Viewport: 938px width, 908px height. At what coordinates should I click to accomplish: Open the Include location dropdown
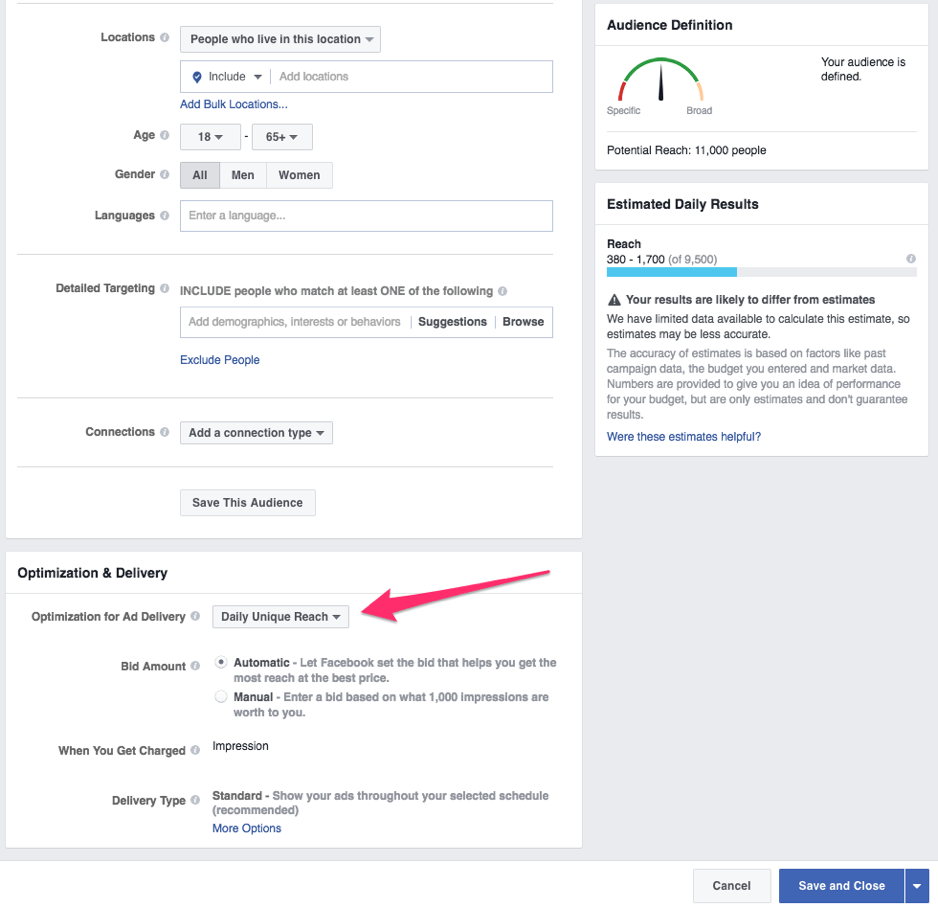coord(235,77)
